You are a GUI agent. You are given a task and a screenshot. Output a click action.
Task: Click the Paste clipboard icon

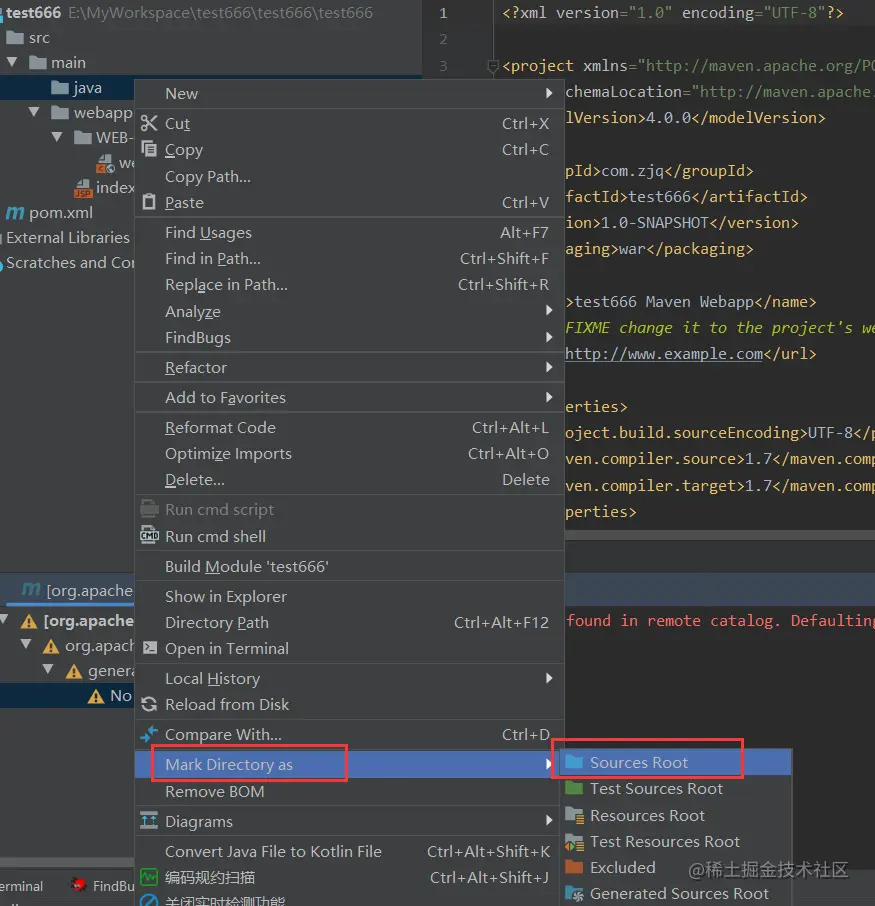pos(149,202)
